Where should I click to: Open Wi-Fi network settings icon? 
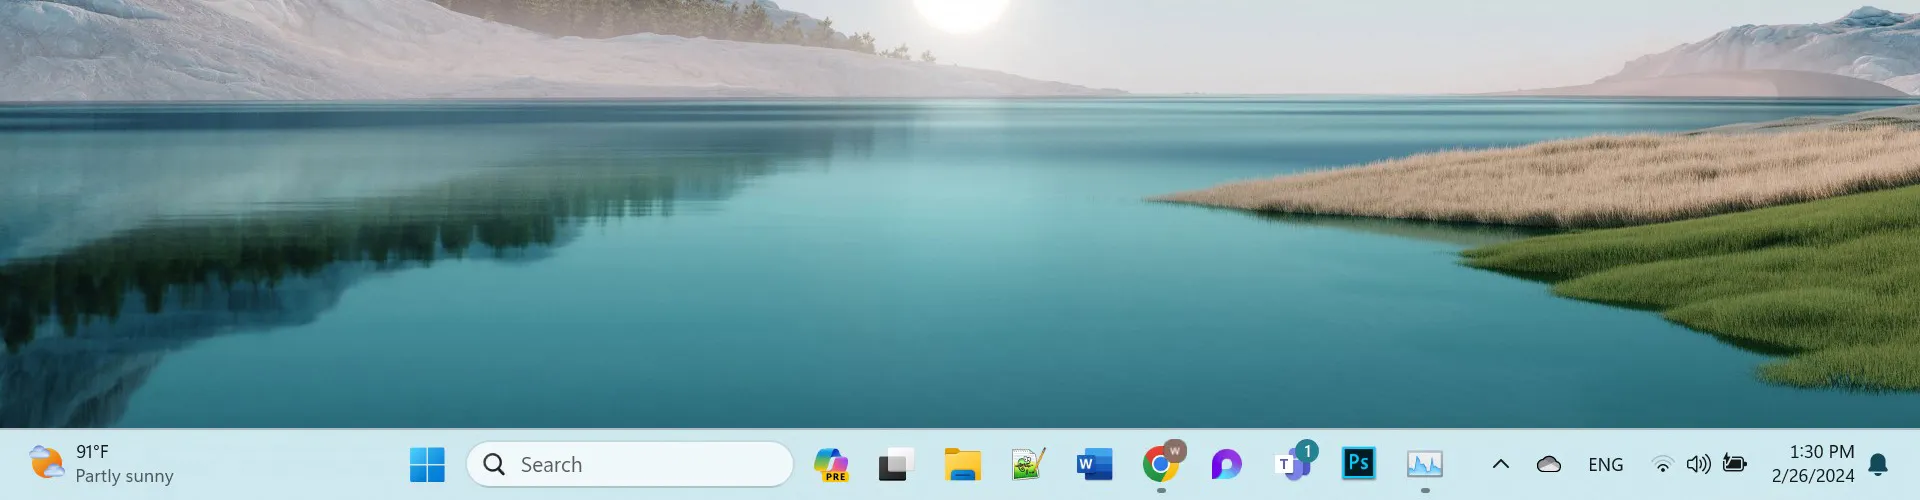(x=1662, y=464)
